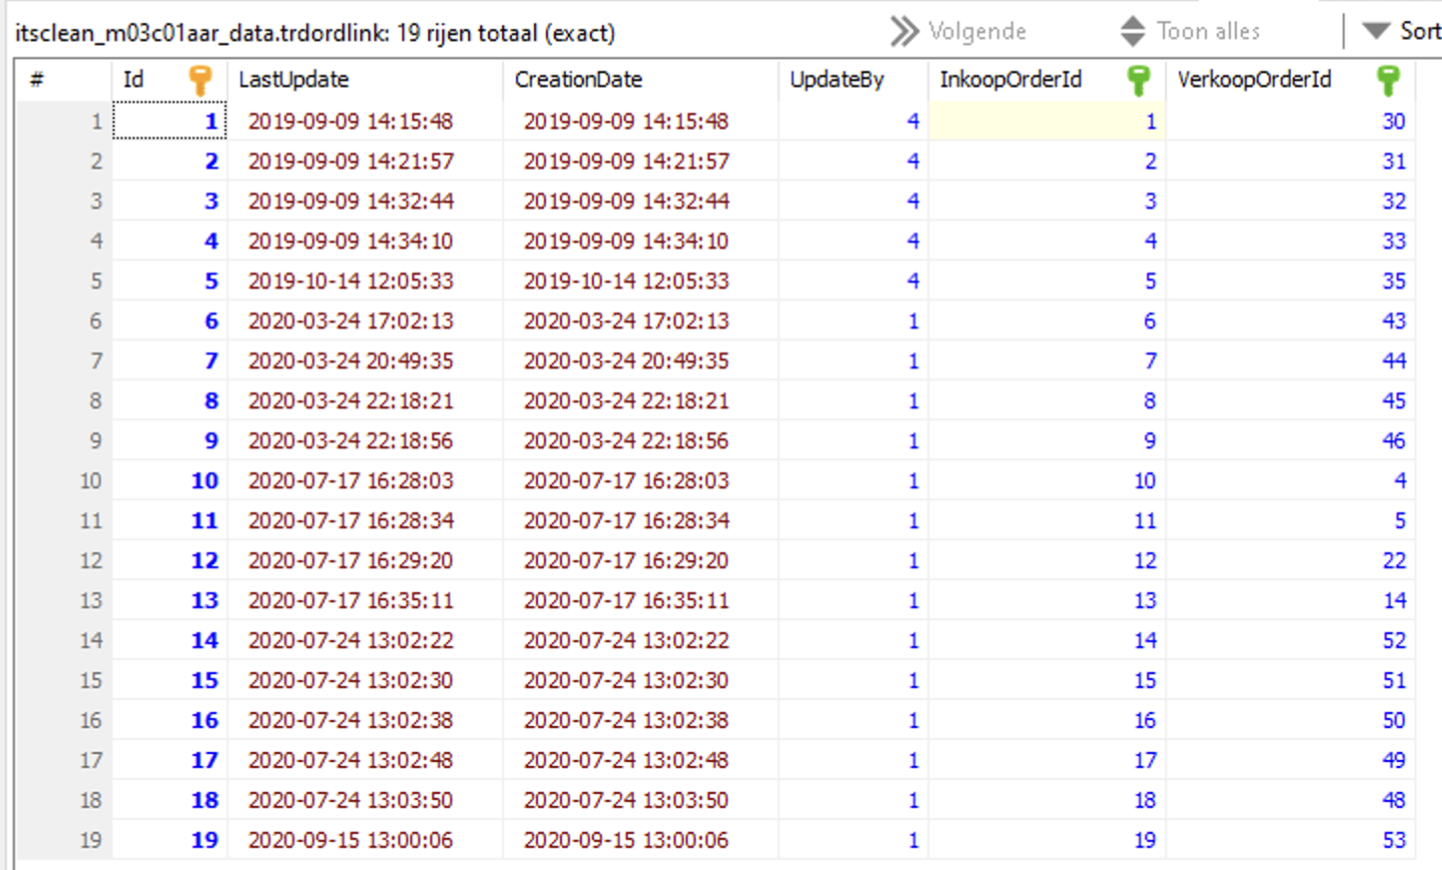1442x870 pixels.
Task: Click the # row number column header
Action: (38, 80)
